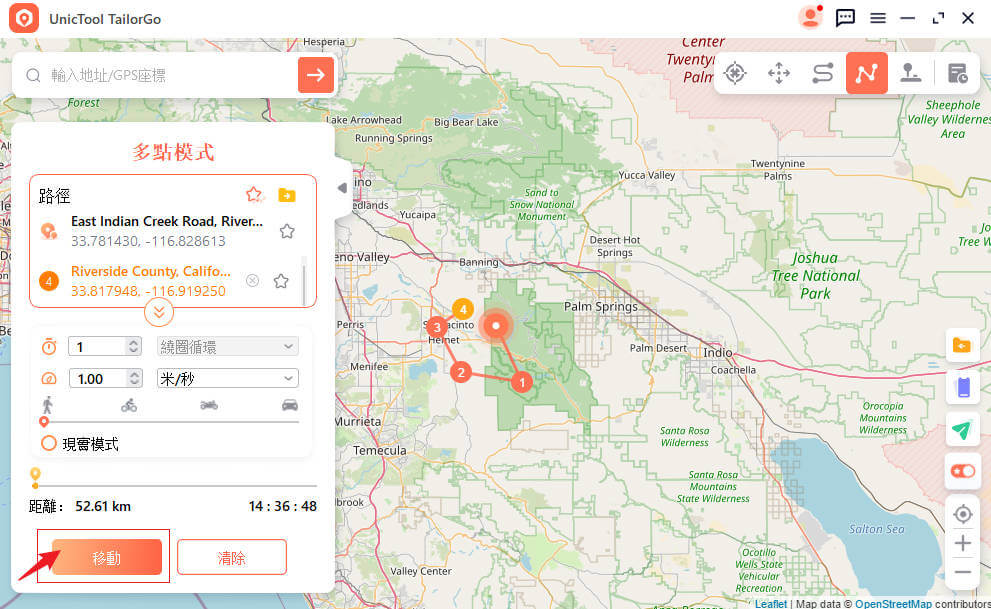The height and width of the screenshot is (609, 991).
Task: Click the loop count number field
Action: (x=98, y=346)
